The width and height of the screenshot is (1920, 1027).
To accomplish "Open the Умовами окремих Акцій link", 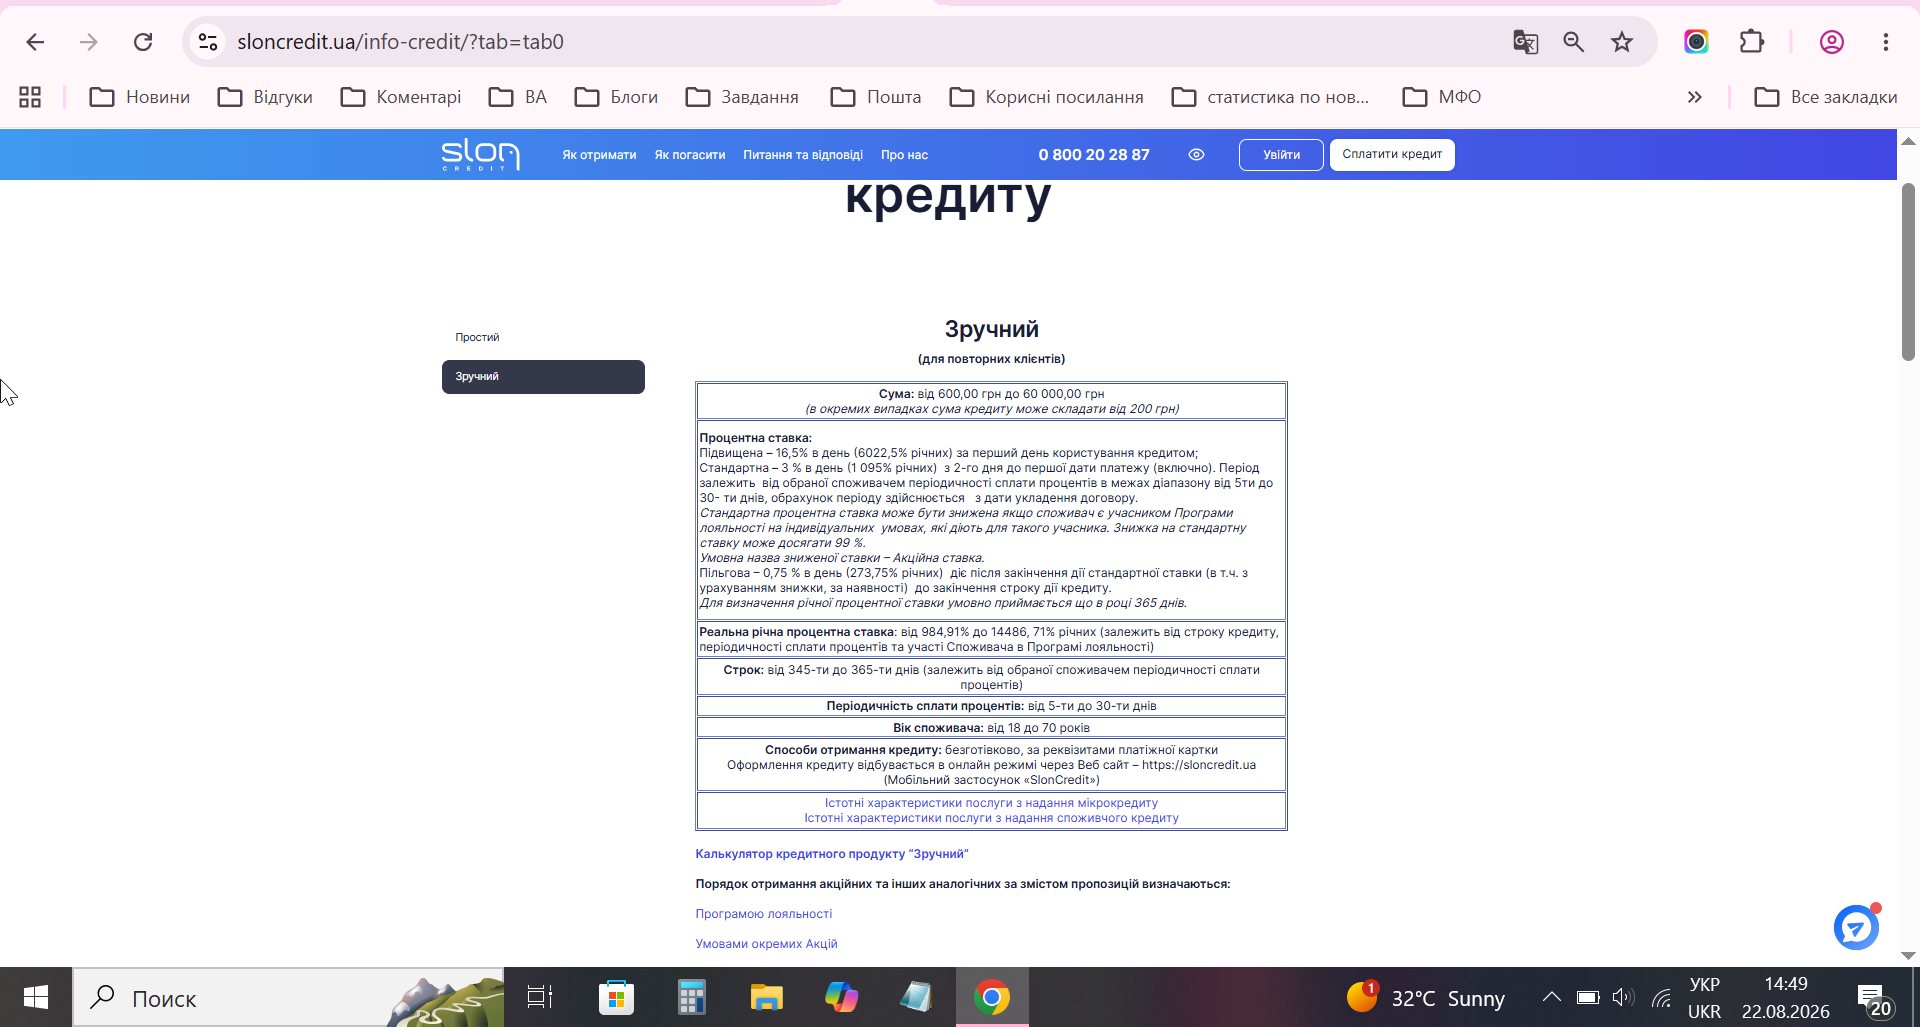I will 767,944.
